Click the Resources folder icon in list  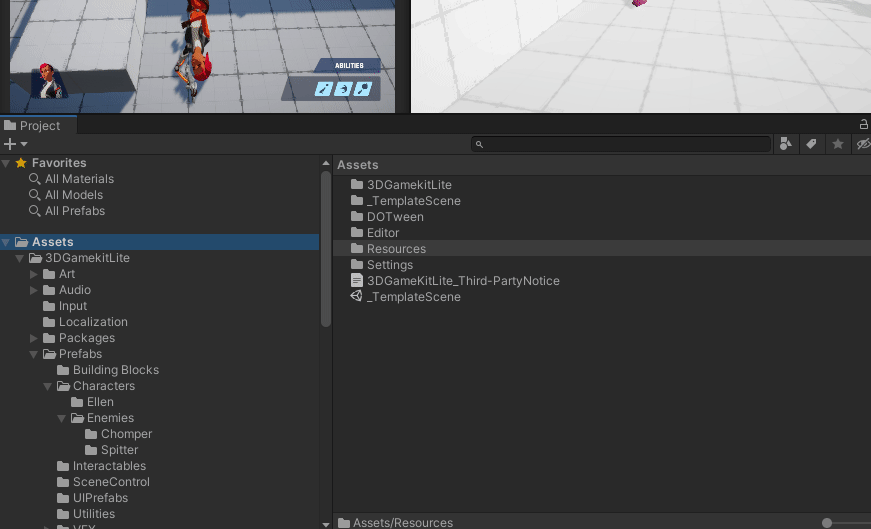coord(357,248)
